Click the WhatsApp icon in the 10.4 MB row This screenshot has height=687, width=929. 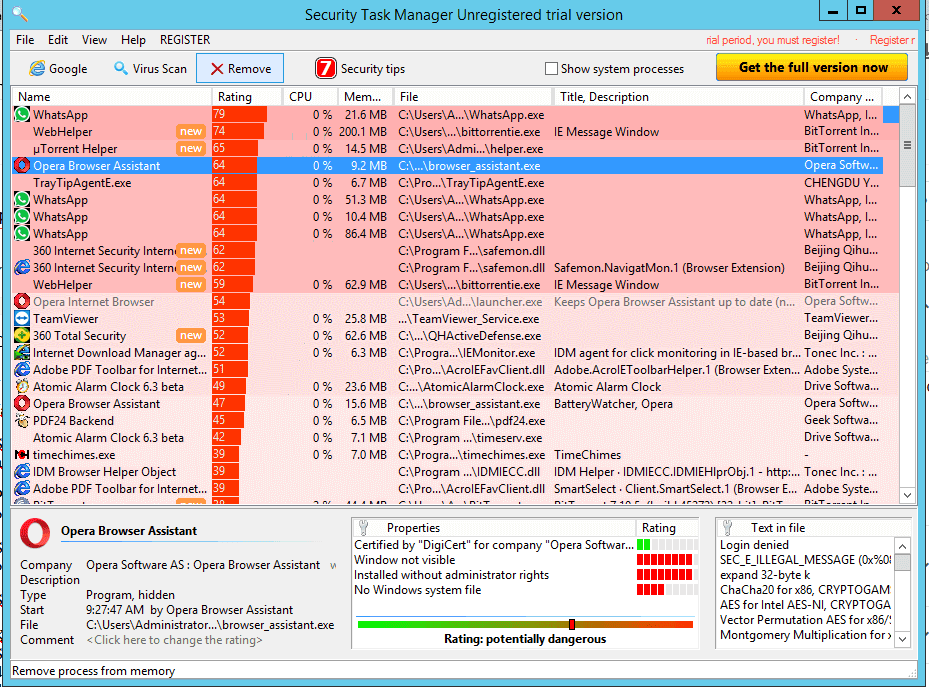pyautogui.click(x=22, y=217)
